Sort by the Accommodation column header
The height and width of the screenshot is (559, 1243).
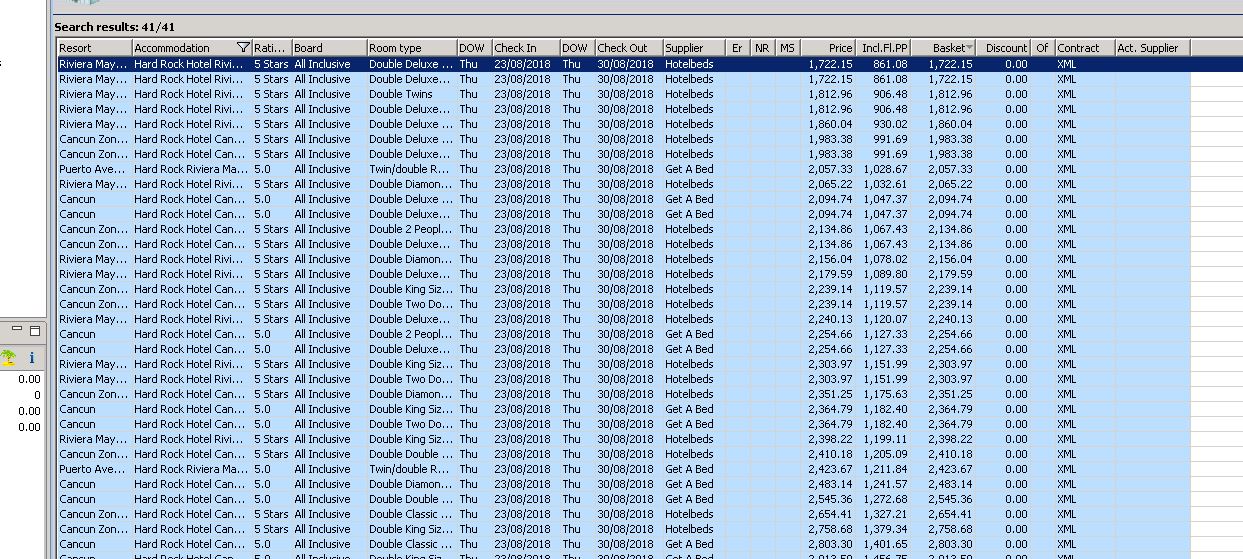click(191, 47)
